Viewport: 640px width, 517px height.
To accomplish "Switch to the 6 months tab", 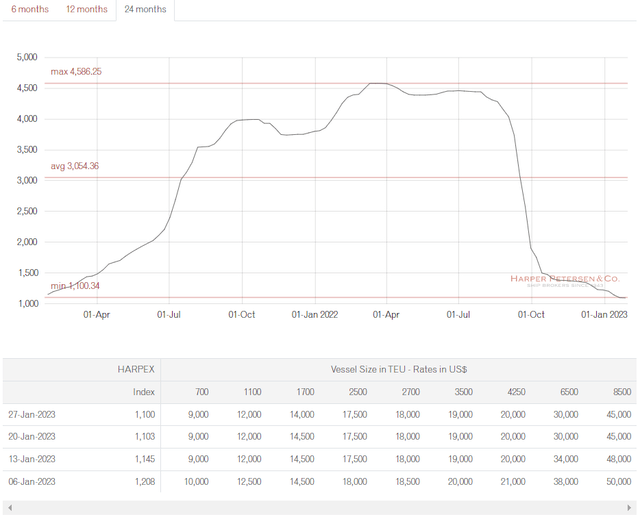I will (32, 9).
